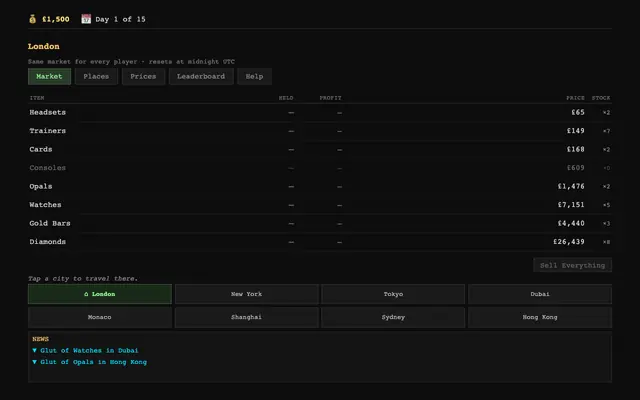Travel to Tokyo
The height and width of the screenshot is (400, 640).
tap(393, 294)
